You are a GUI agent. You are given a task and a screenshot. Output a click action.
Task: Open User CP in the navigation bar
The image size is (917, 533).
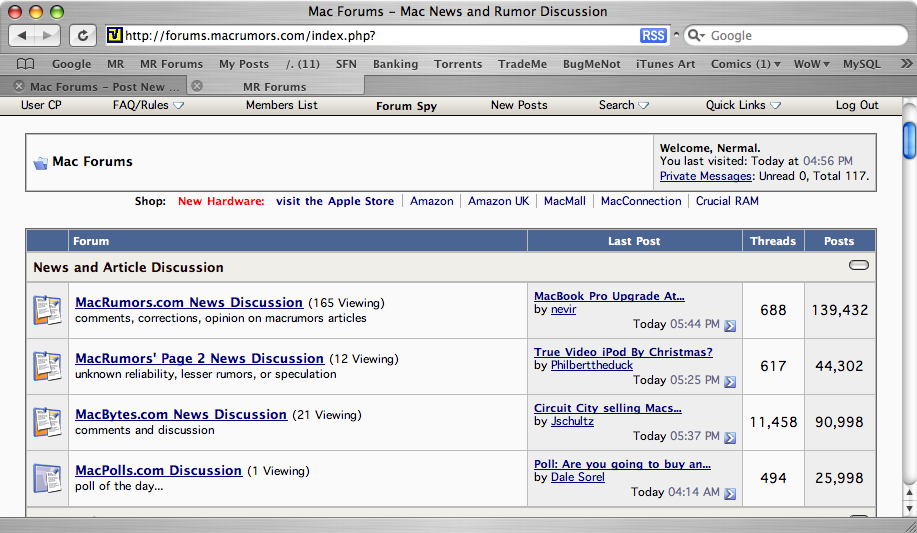point(41,105)
